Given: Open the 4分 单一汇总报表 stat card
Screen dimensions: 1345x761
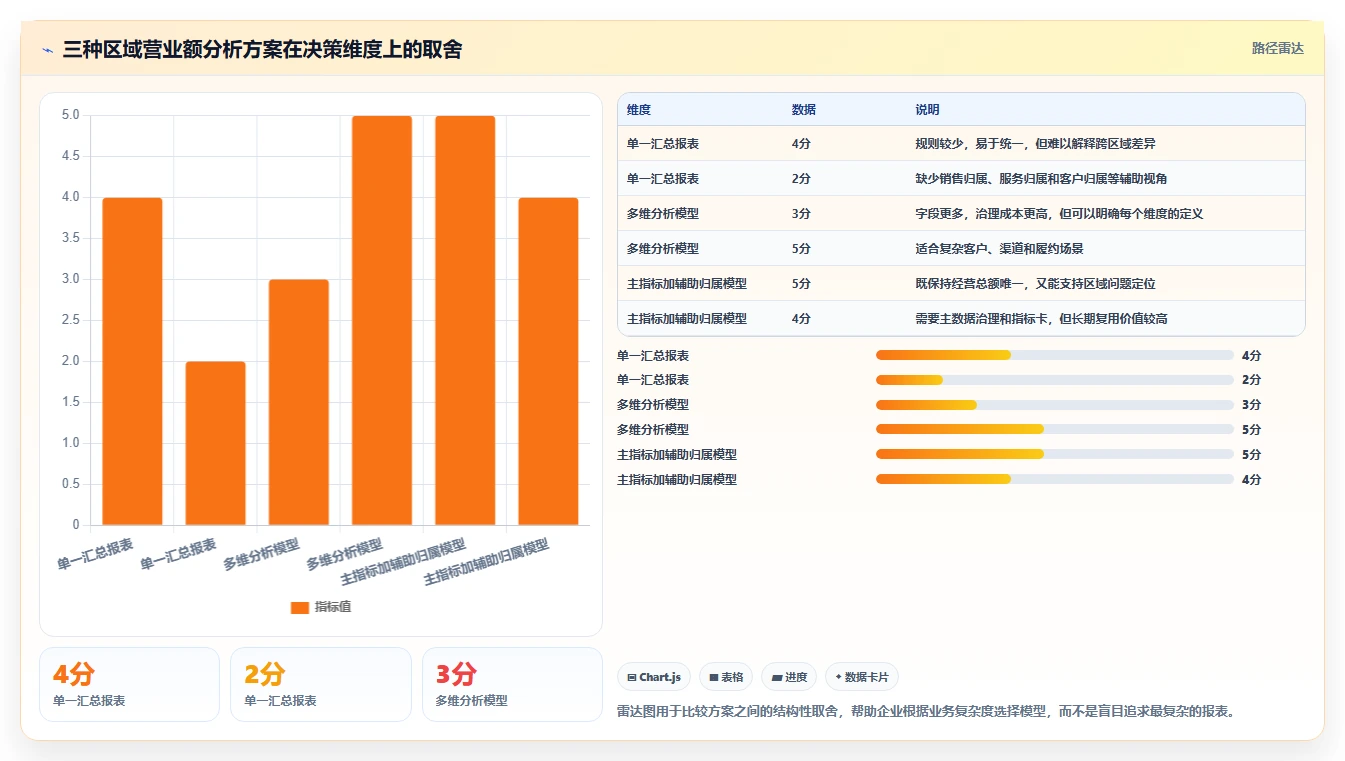Looking at the screenshot, I should point(129,684).
